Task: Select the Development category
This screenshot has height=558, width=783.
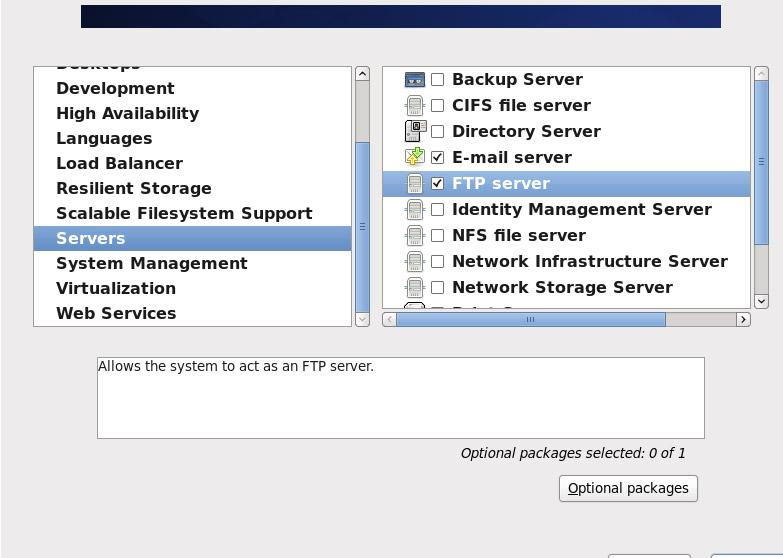Action: [x=192, y=88]
